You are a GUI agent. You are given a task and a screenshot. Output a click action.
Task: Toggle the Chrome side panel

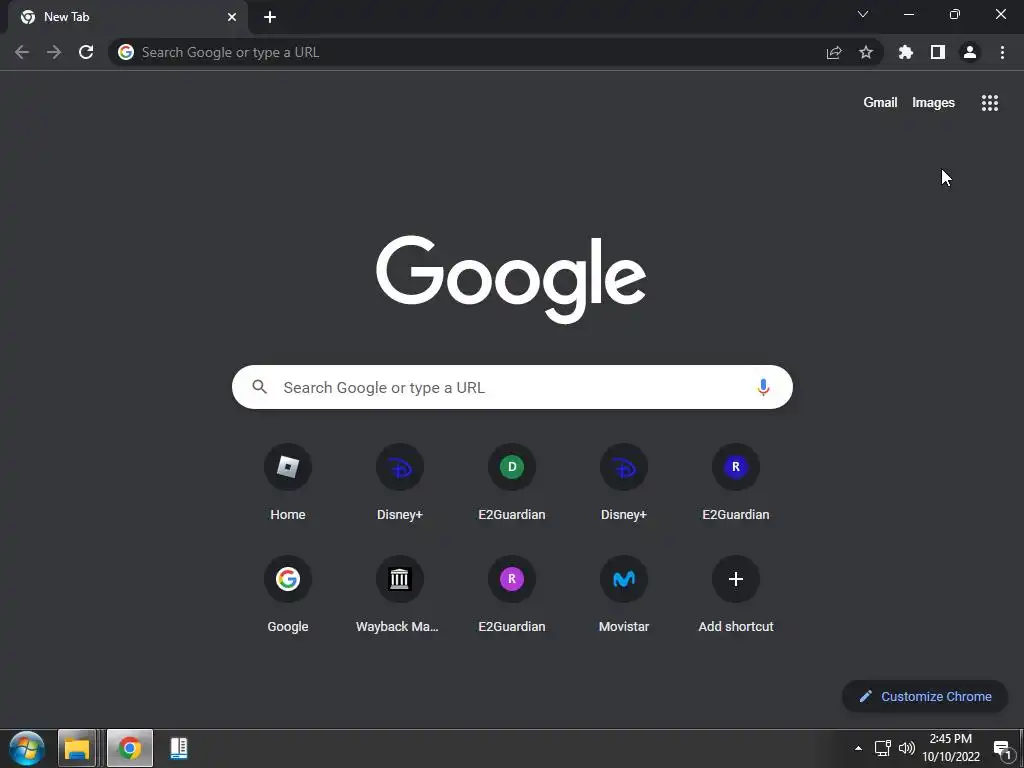point(938,52)
